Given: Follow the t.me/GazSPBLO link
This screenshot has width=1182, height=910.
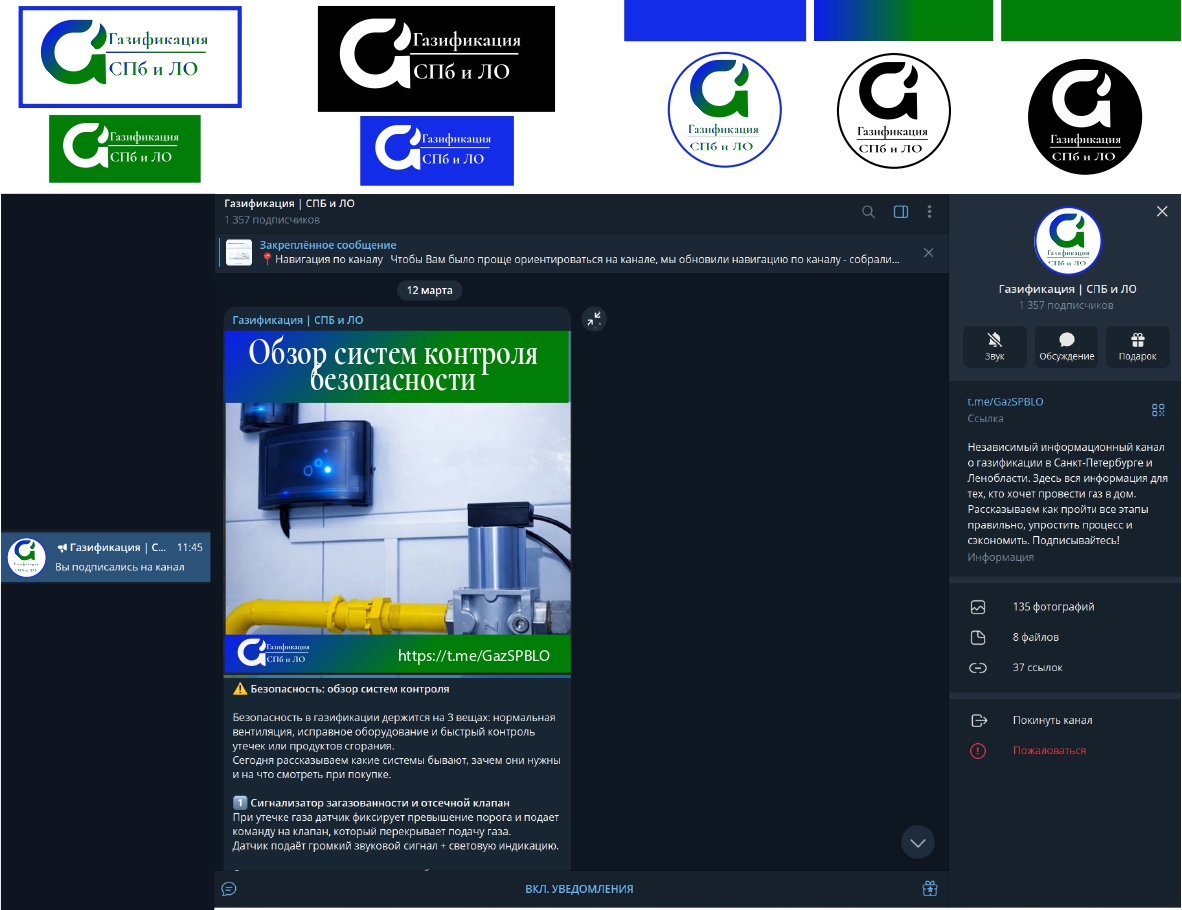Looking at the screenshot, I should click(1006, 402).
